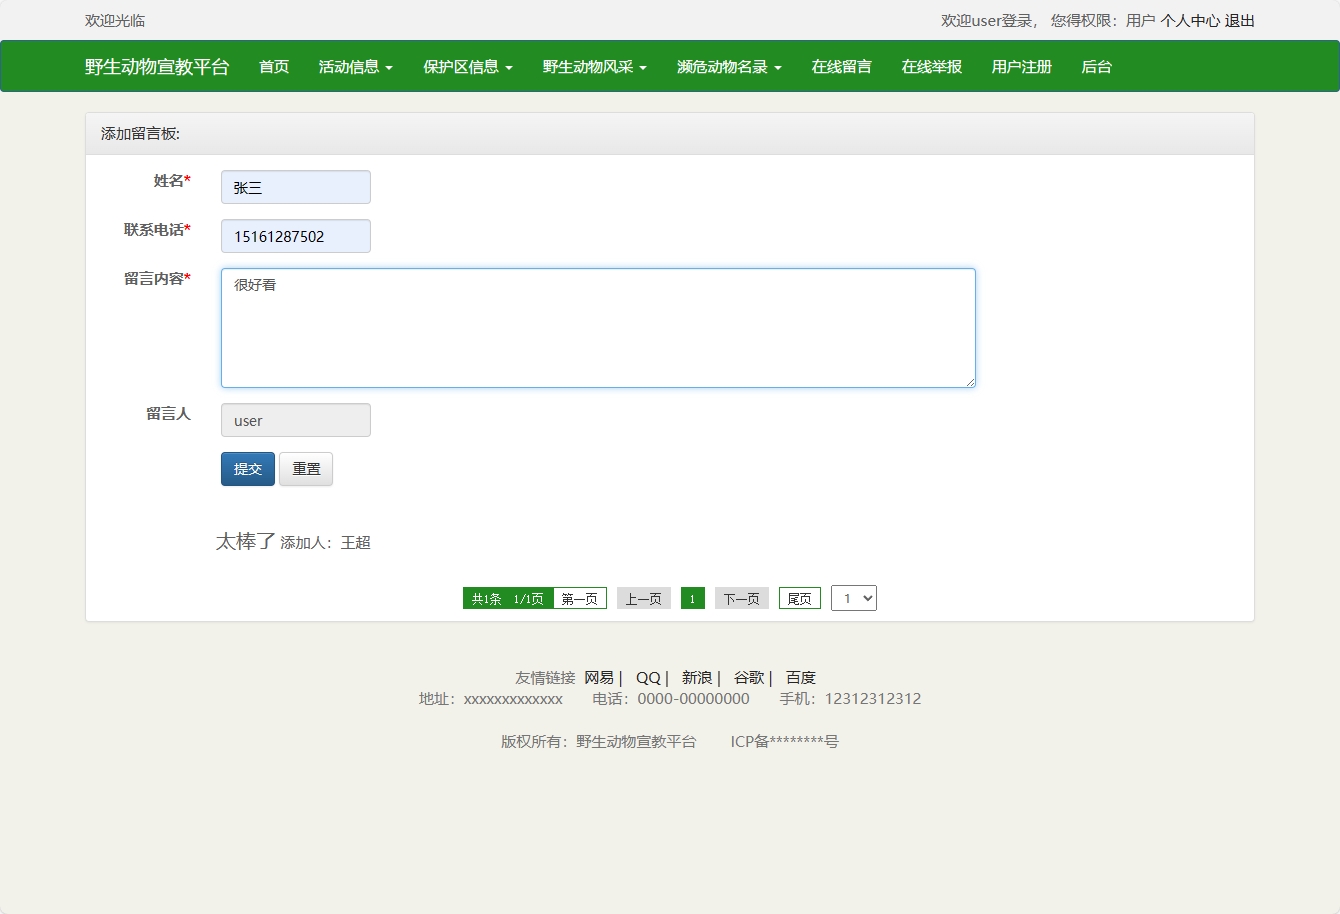Click inside the 留言内容 text area
The width and height of the screenshot is (1340, 914).
(597, 327)
